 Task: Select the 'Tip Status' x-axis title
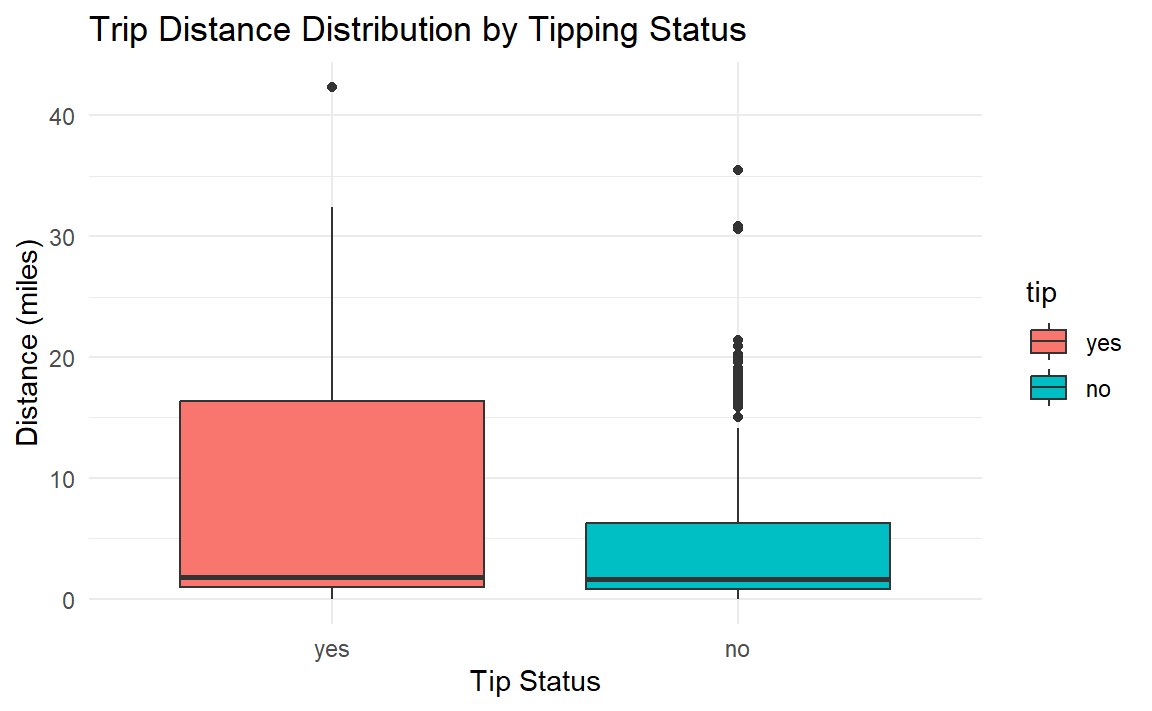pos(535,682)
